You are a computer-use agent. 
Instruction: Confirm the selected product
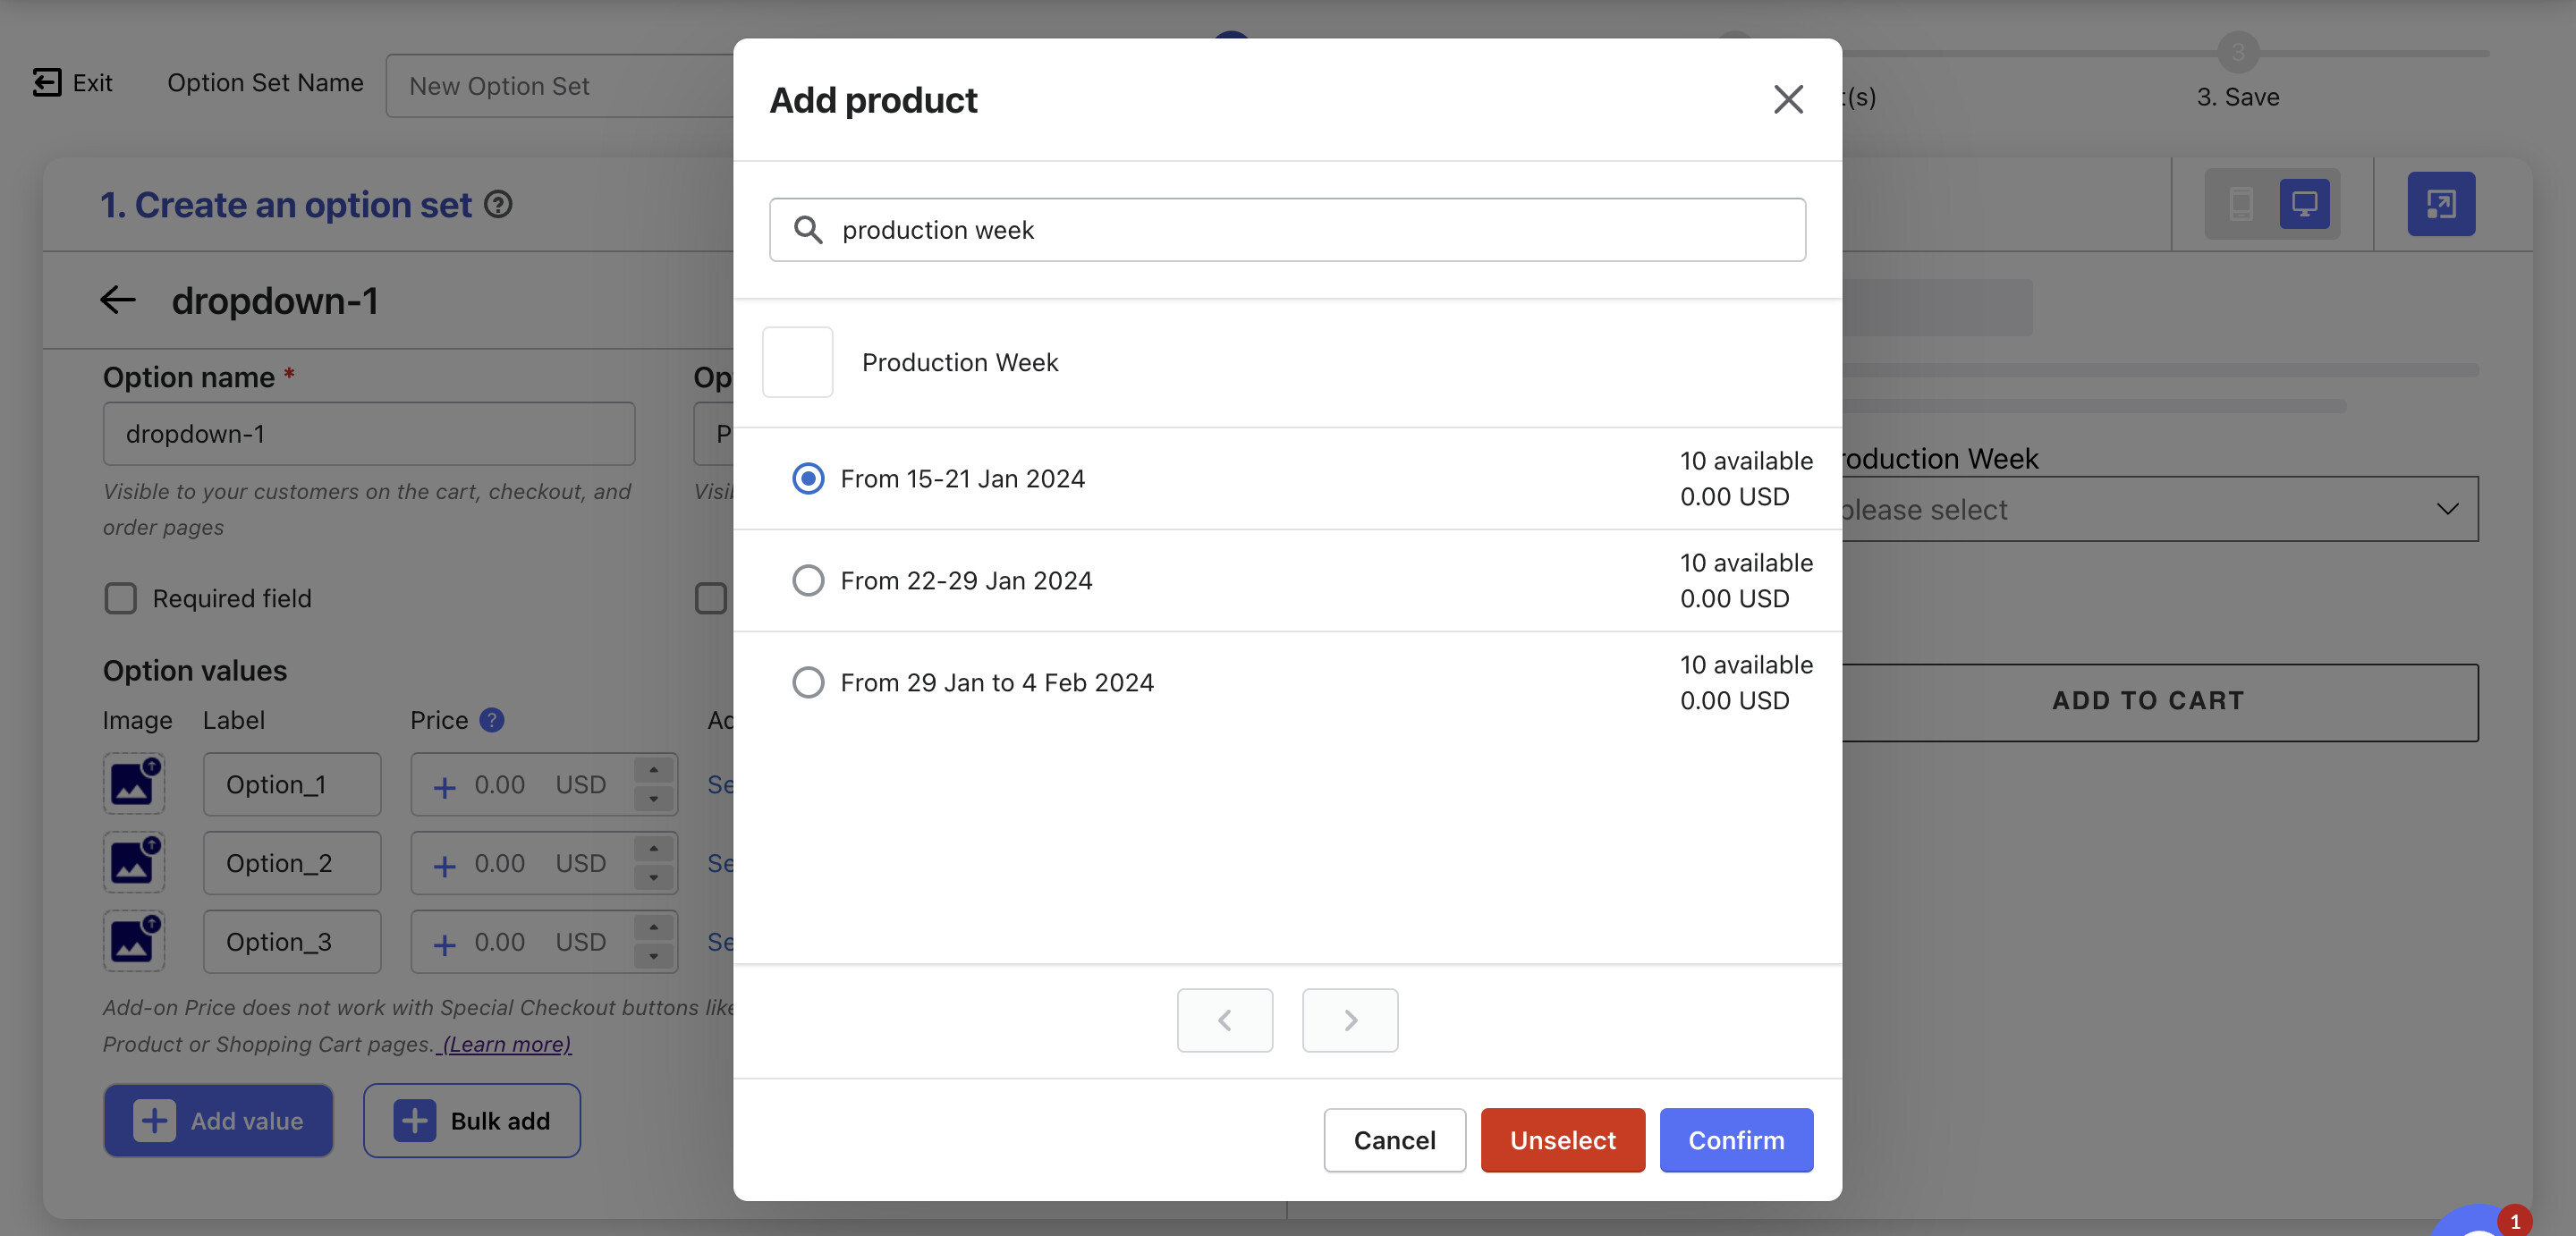(1736, 1140)
